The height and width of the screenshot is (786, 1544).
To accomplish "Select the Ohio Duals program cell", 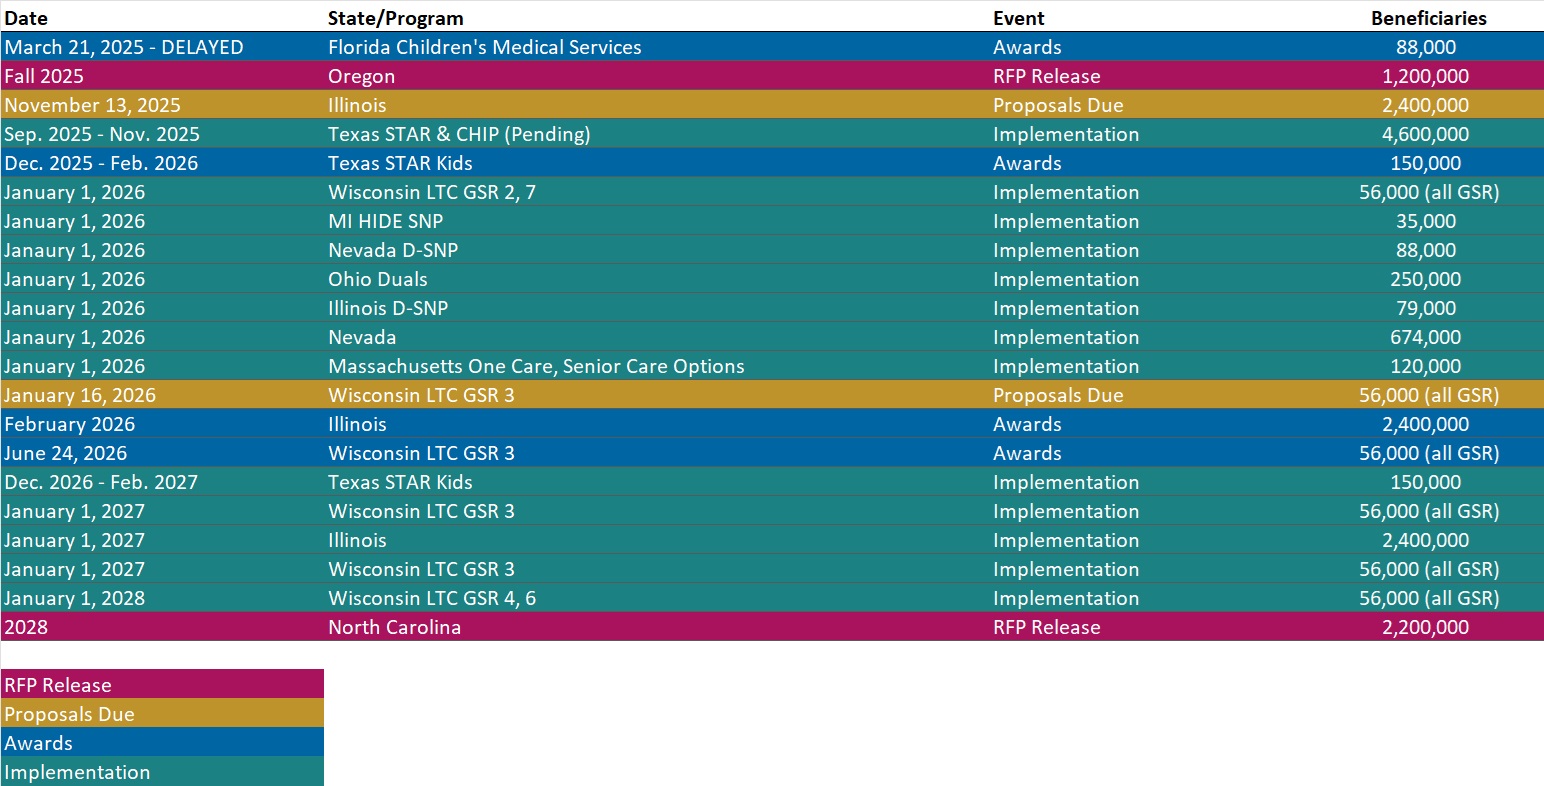I will 377,279.
